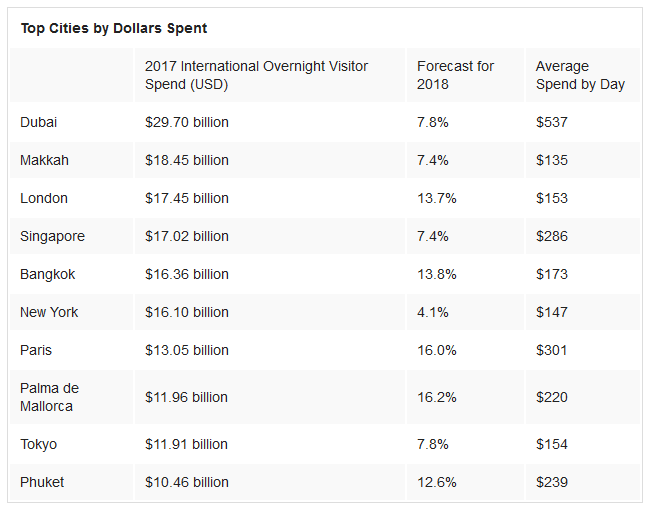Click the $301 average spend for Paris
Screen dimensions: 649x508
pos(551,350)
